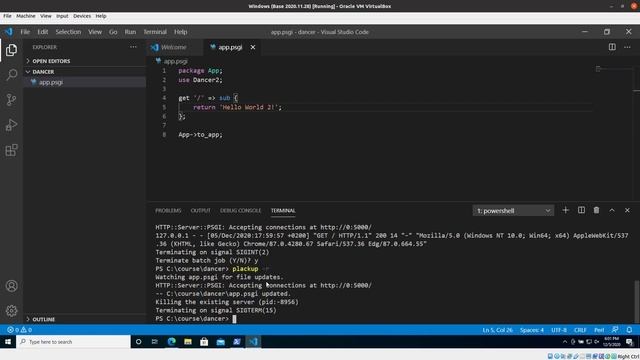
Task: Change line ending via CRLF
Action: 580,330
